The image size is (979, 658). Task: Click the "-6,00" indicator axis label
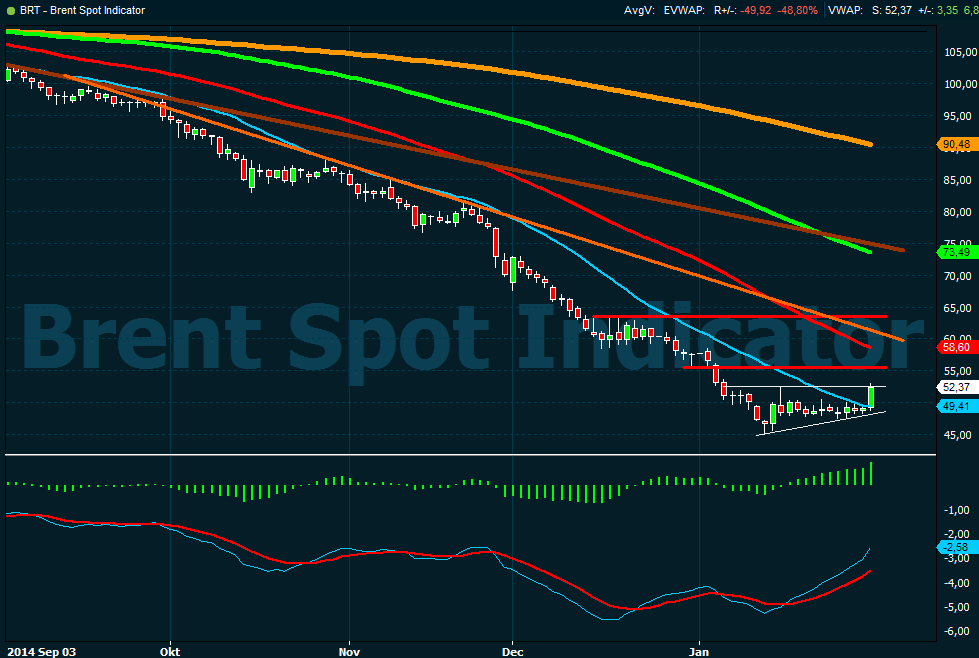957,631
